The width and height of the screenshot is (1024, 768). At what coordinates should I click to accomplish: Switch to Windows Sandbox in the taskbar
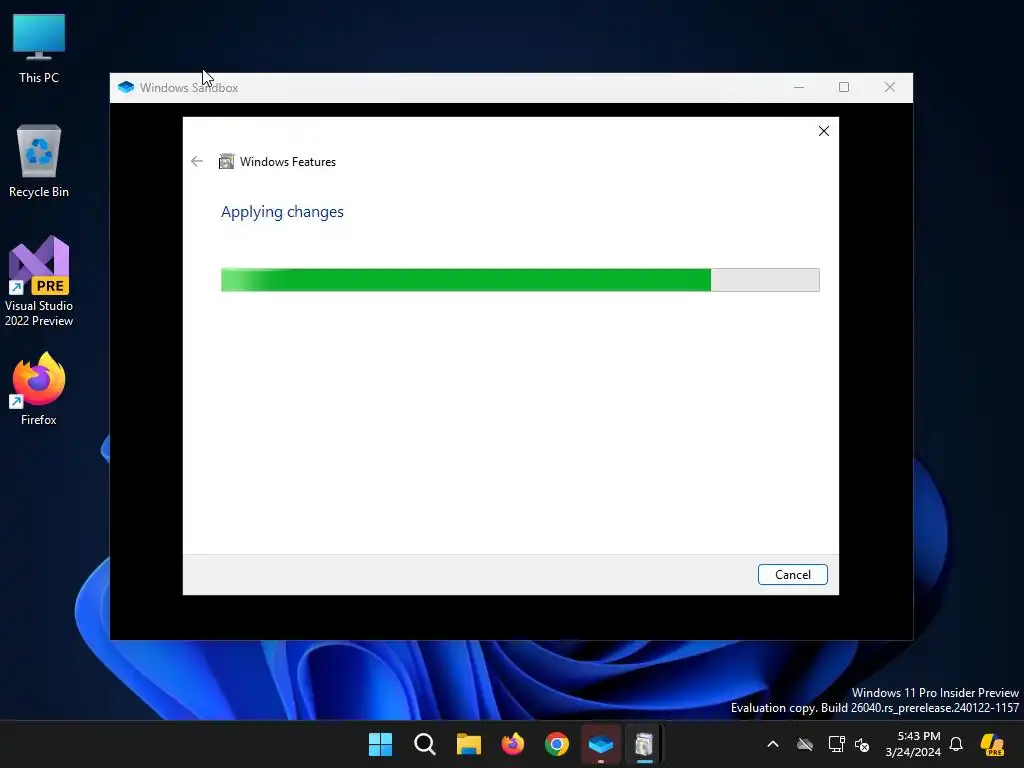601,744
